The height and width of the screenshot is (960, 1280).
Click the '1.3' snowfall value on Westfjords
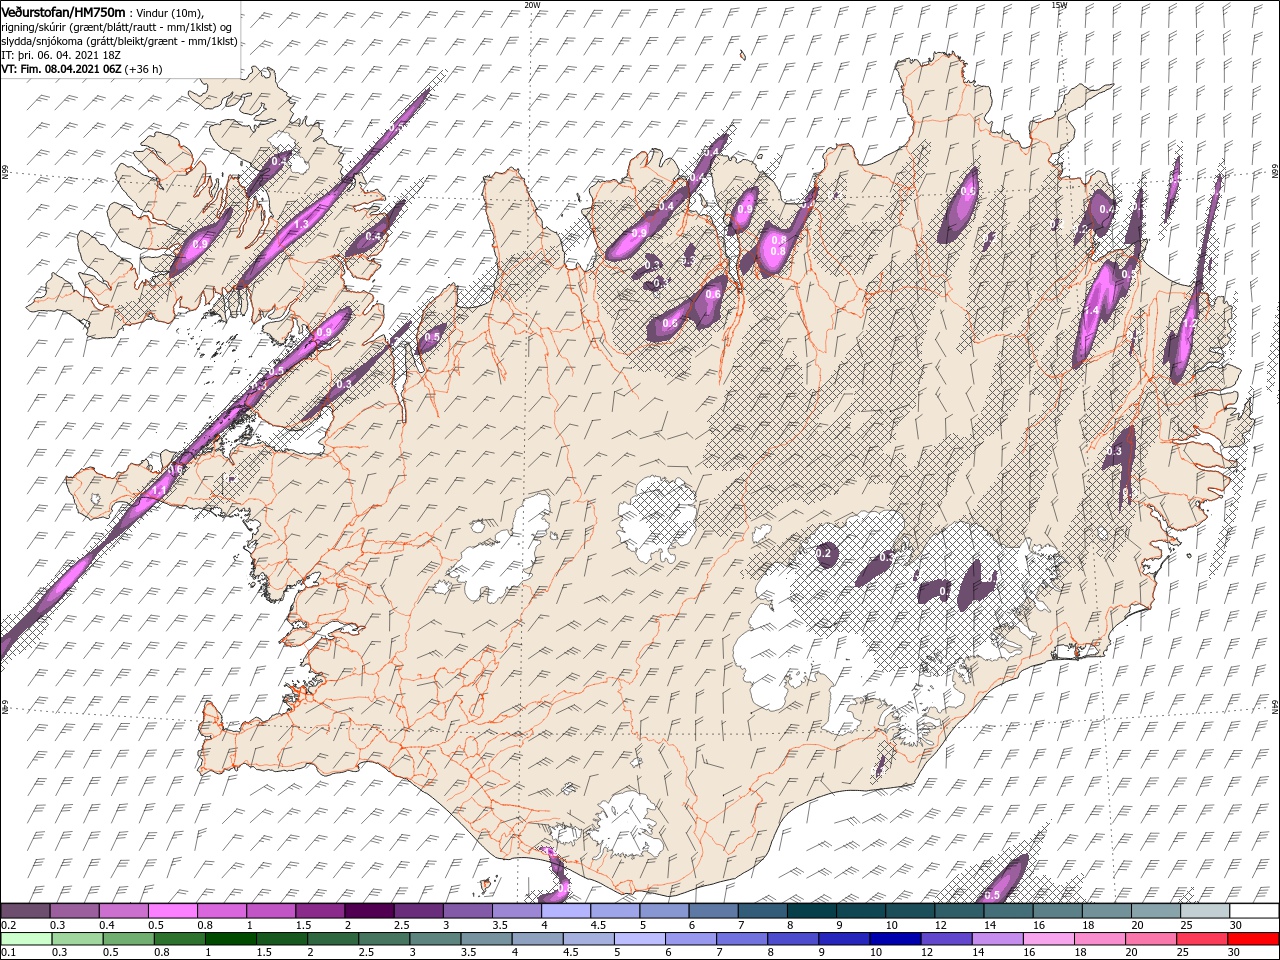301,224
